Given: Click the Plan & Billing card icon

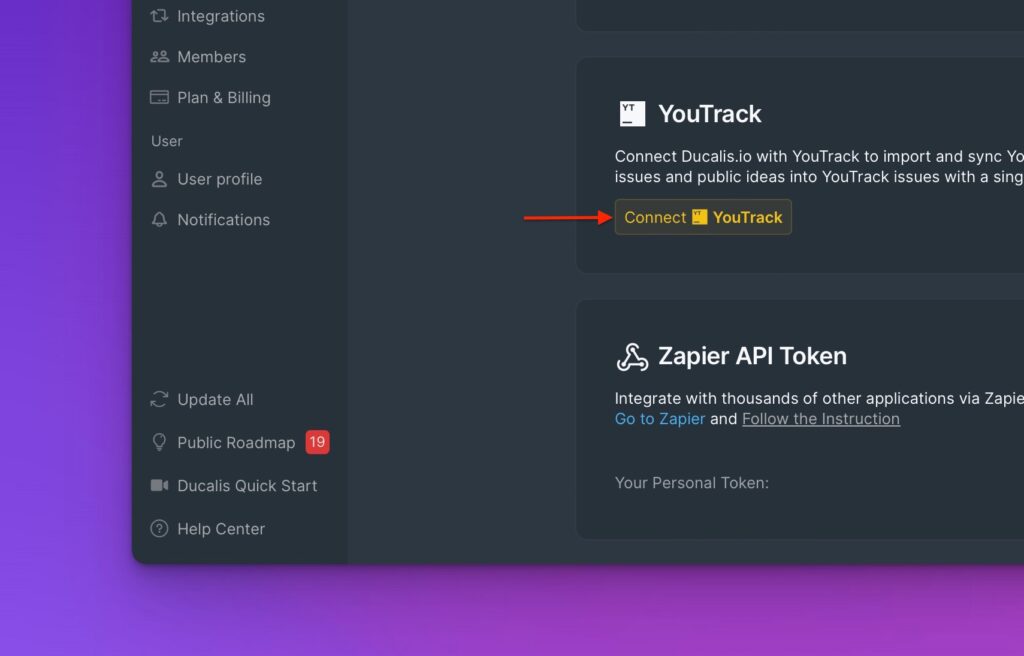Looking at the screenshot, I should coord(159,97).
